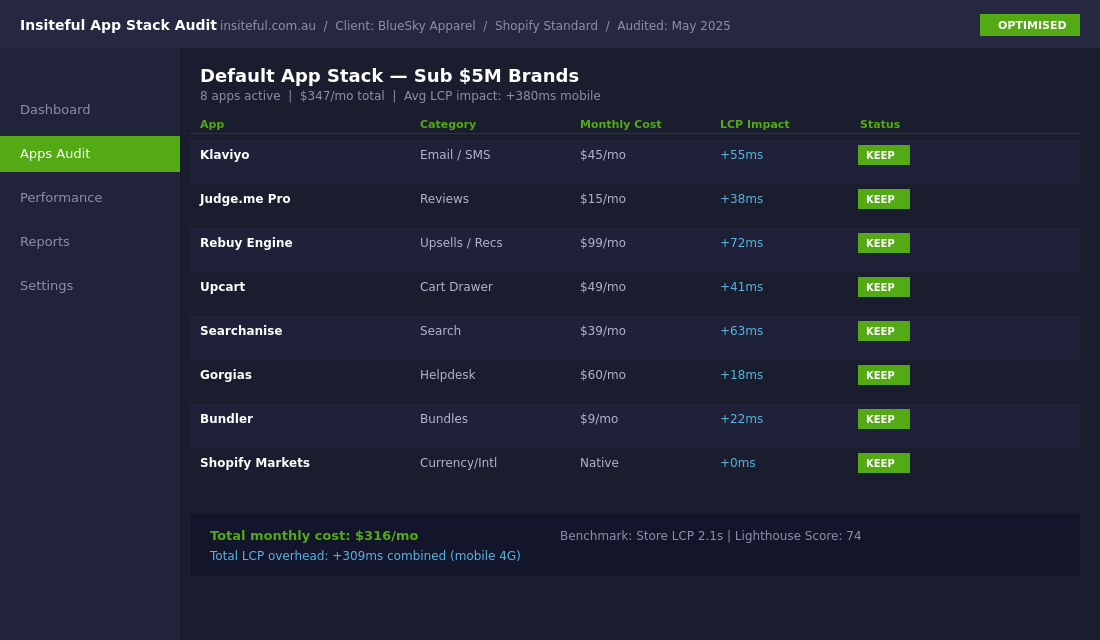Select Apps Audit in the sidebar
The height and width of the screenshot is (640, 1100).
pos(90,154)
